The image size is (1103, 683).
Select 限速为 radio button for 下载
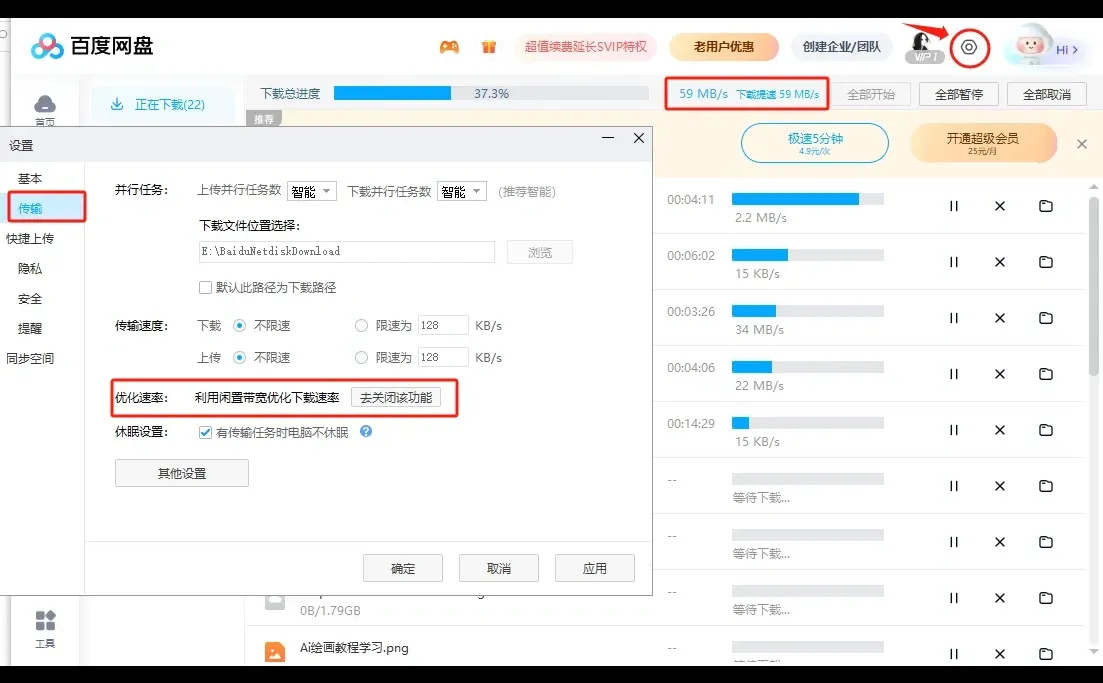(359, 324)
